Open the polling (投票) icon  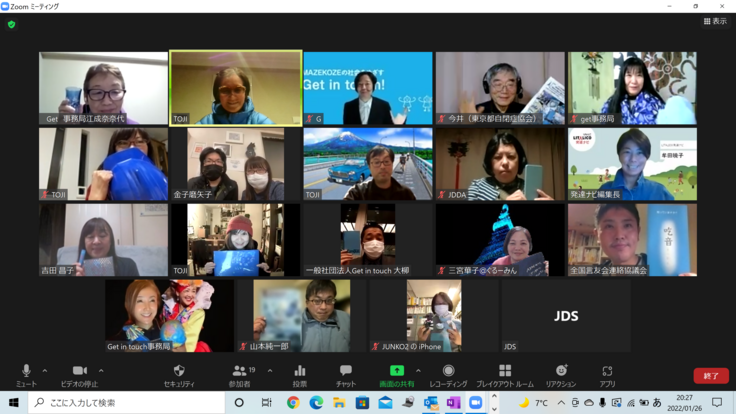point(299,371)
